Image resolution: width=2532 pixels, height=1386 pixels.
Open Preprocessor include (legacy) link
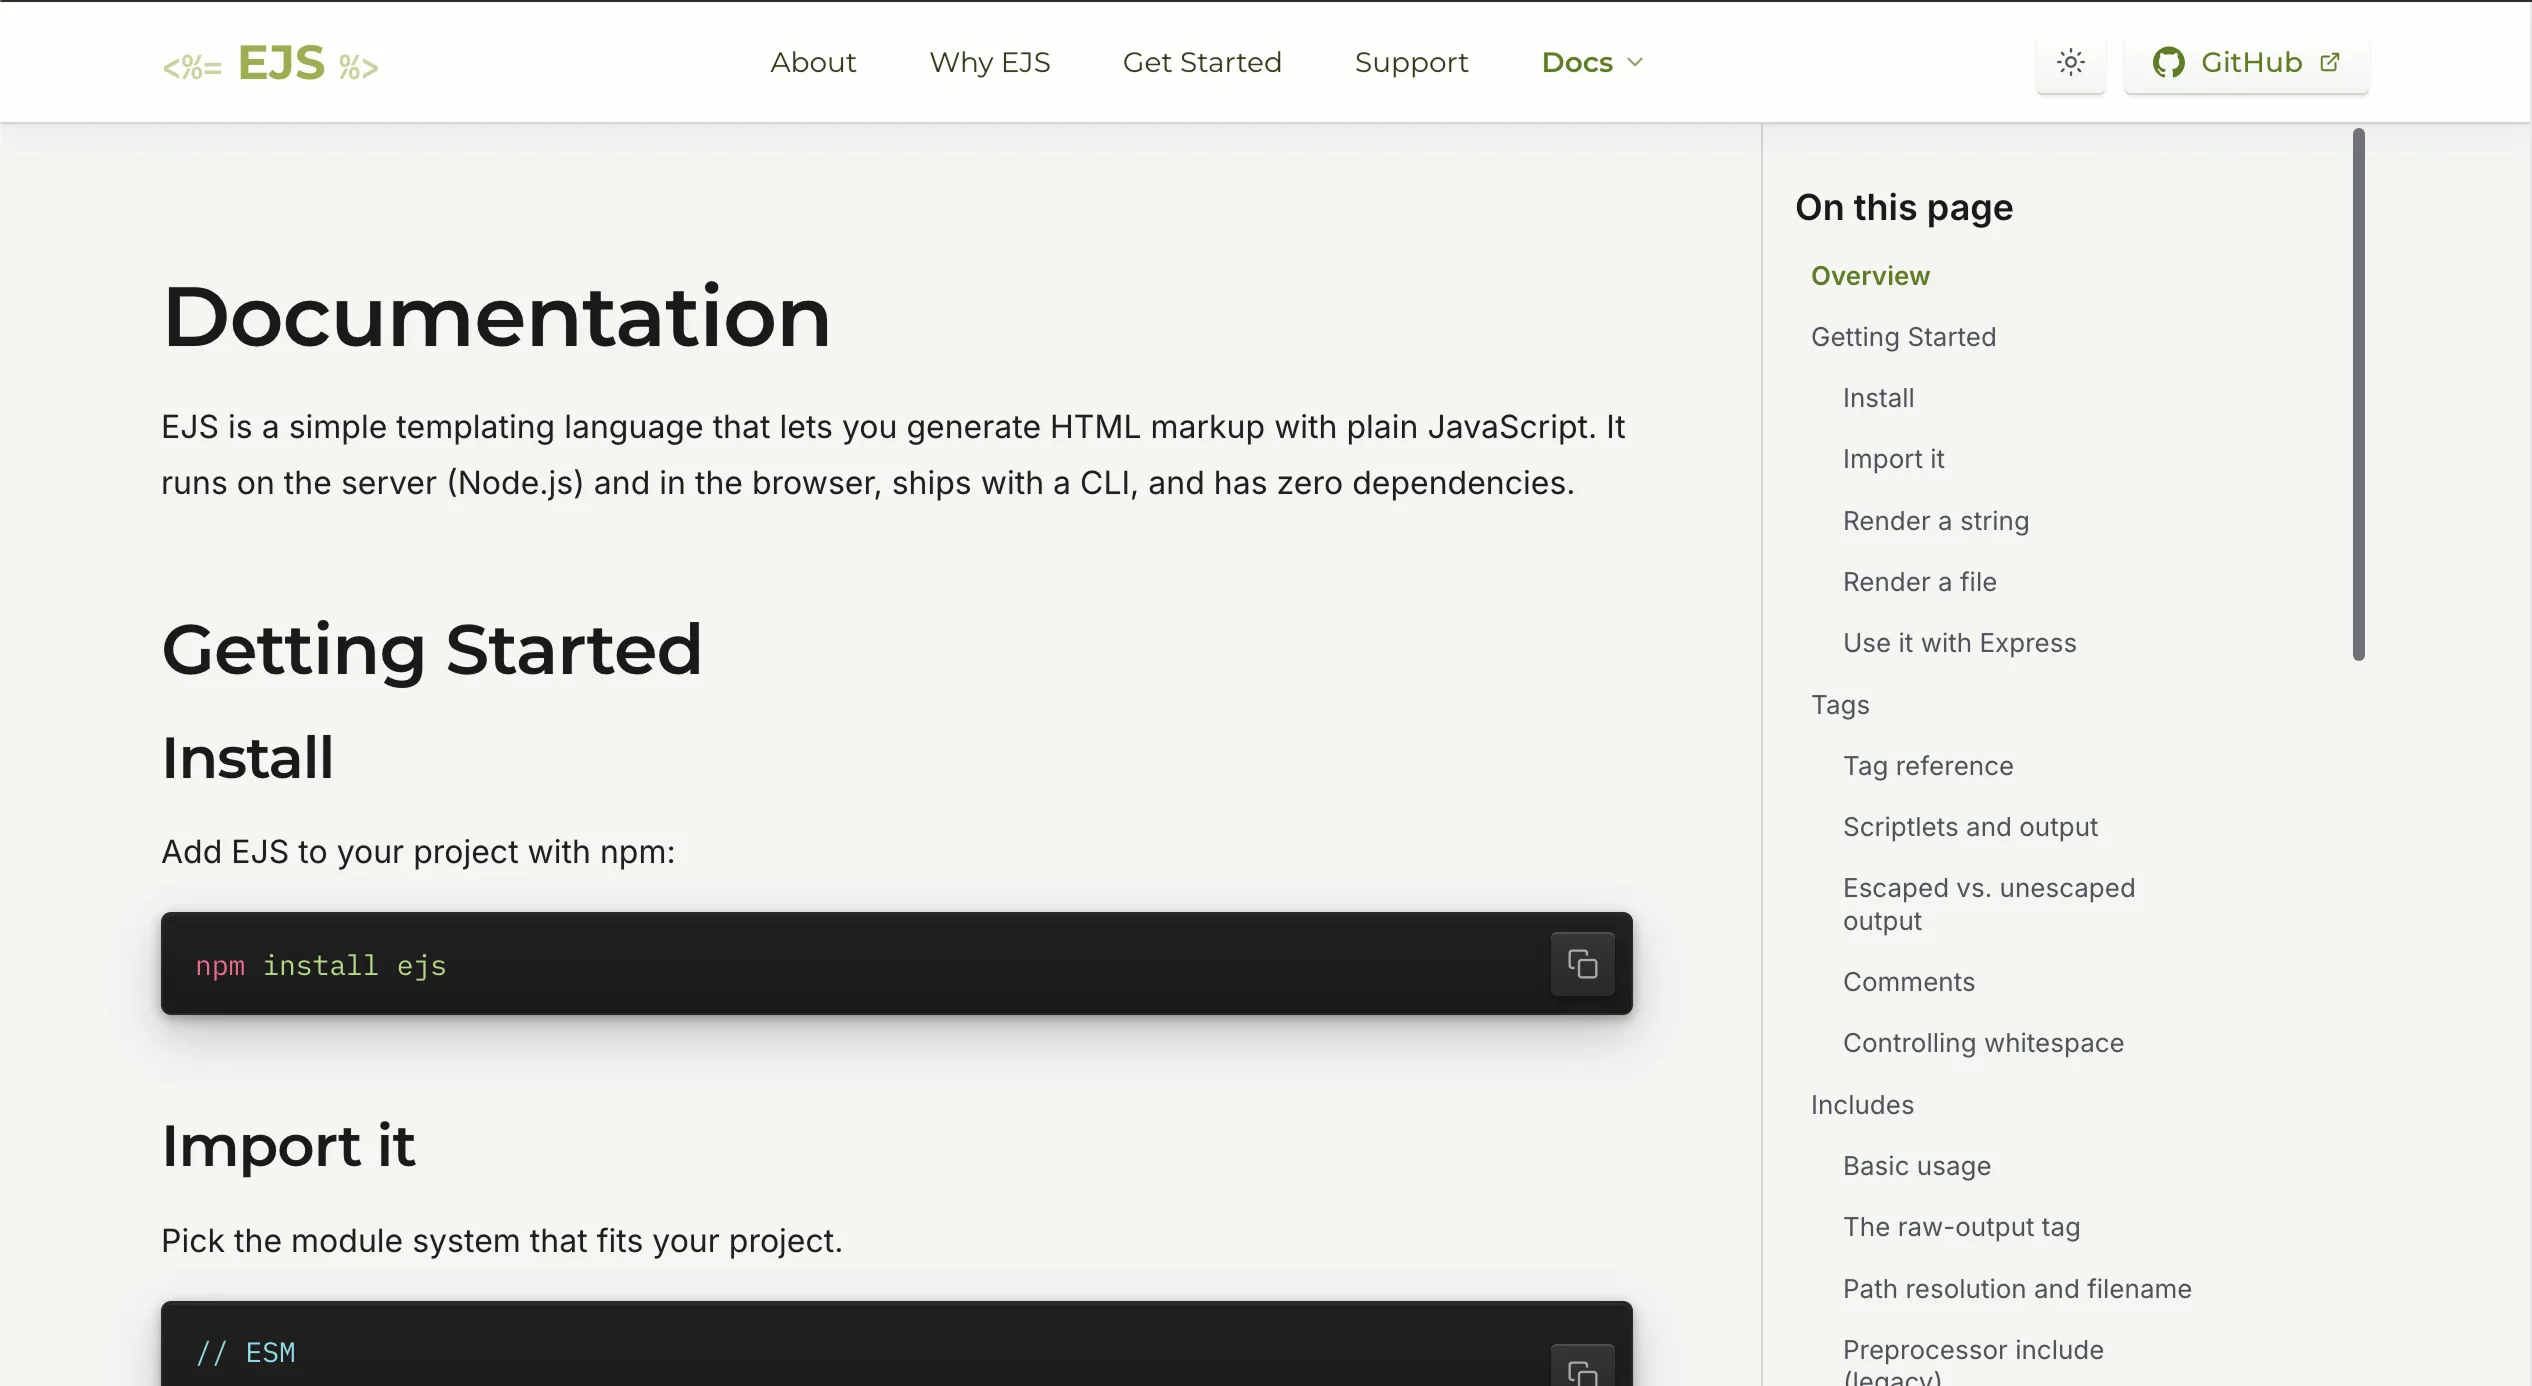click(1973, 1361)
